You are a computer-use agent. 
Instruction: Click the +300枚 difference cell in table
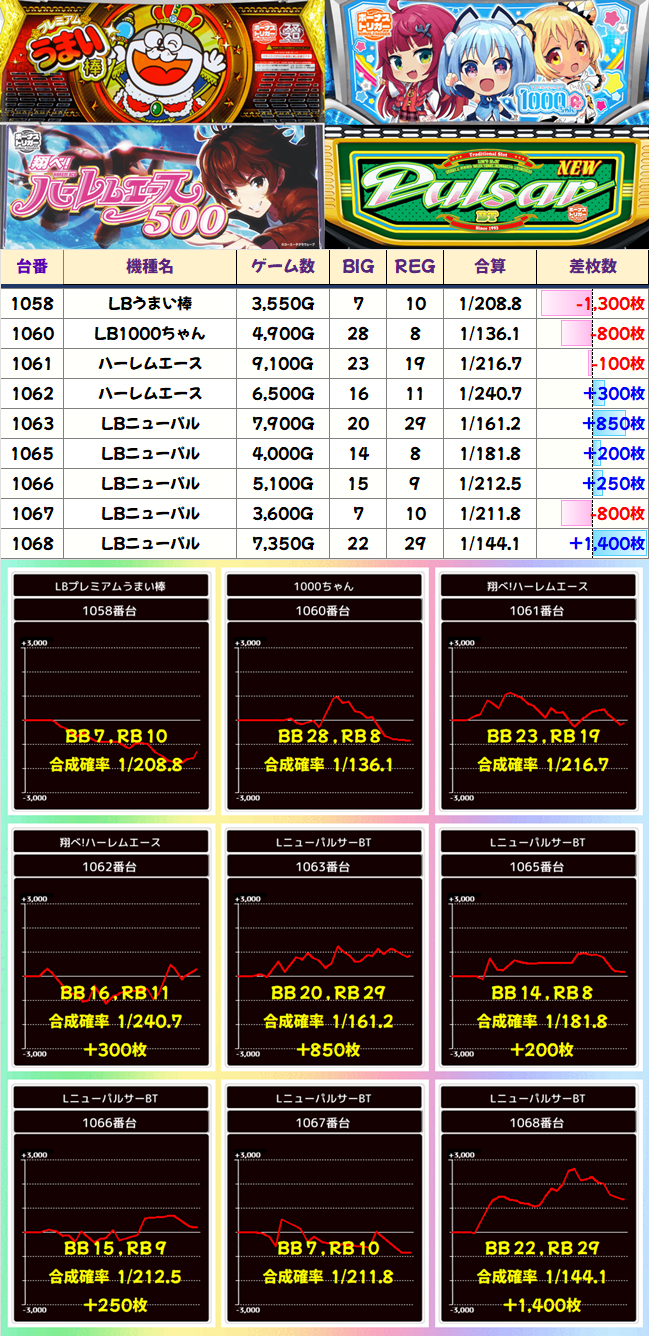[x=593, y=394]
